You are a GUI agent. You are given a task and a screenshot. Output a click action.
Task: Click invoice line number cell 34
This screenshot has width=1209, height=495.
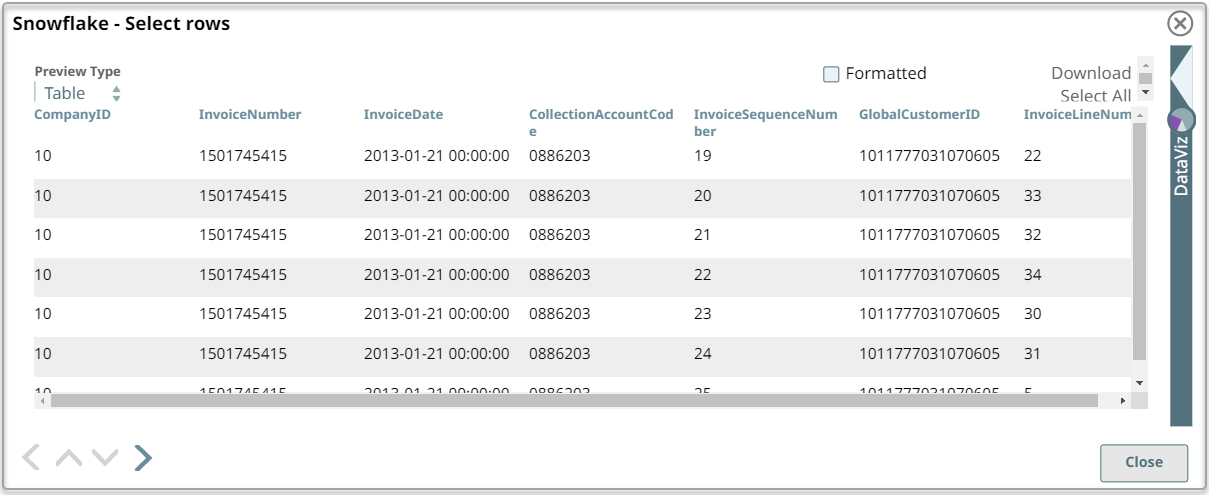point(1033,274)
